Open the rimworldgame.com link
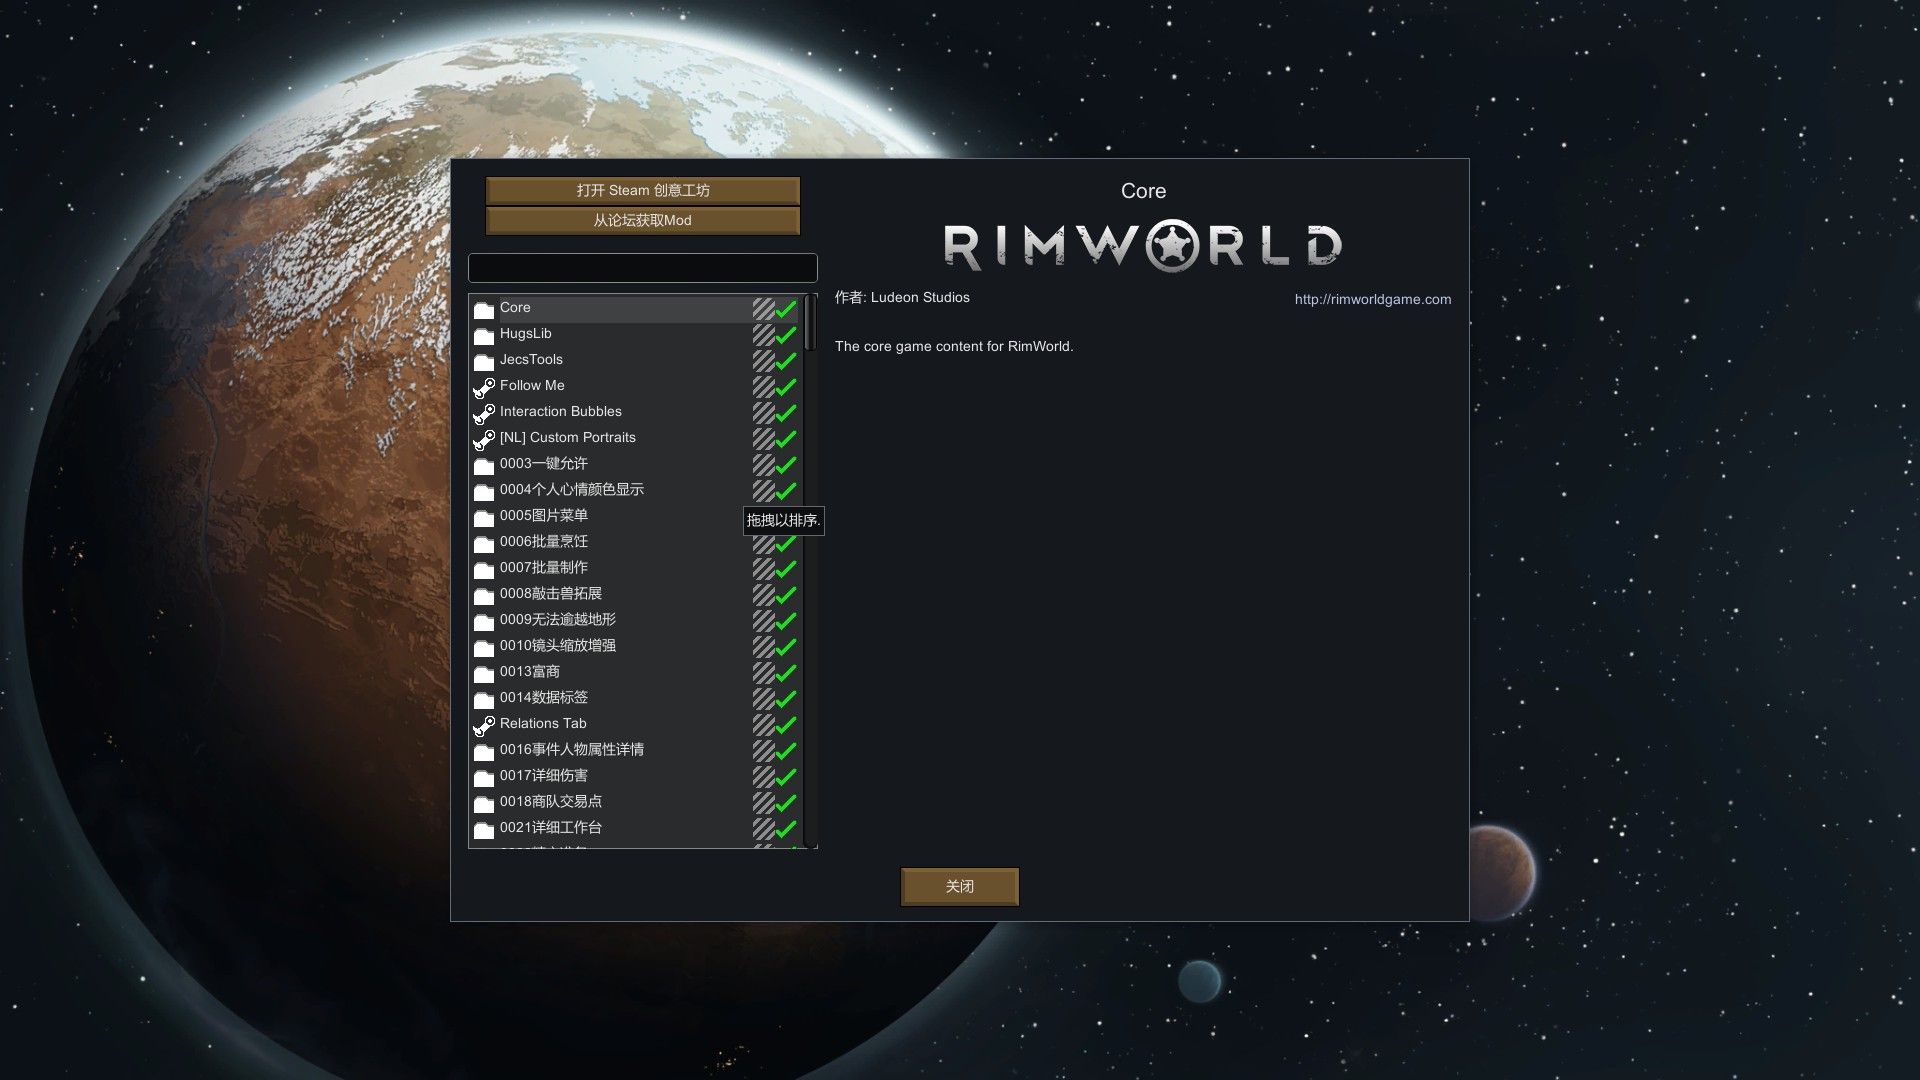Screen dimensions: 1920x1080 (1372, 299)
